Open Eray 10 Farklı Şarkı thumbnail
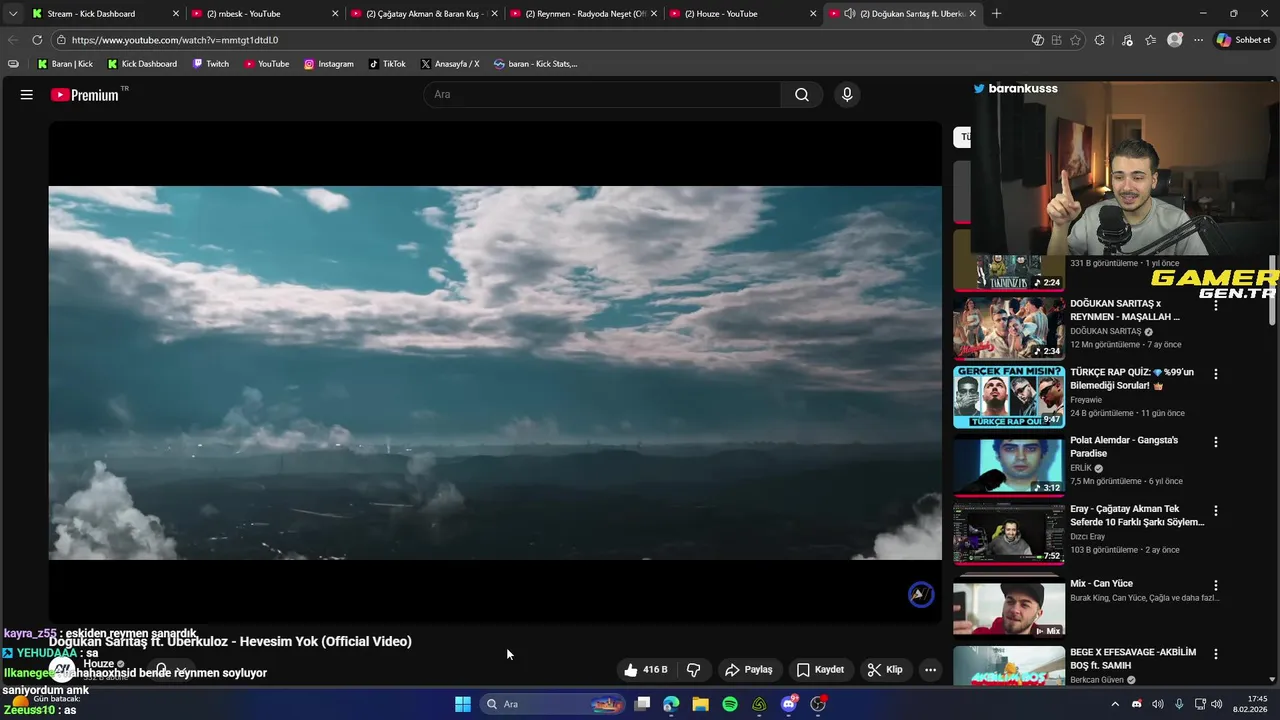This screenshot has height=720, width=1280. (1008, 533)
